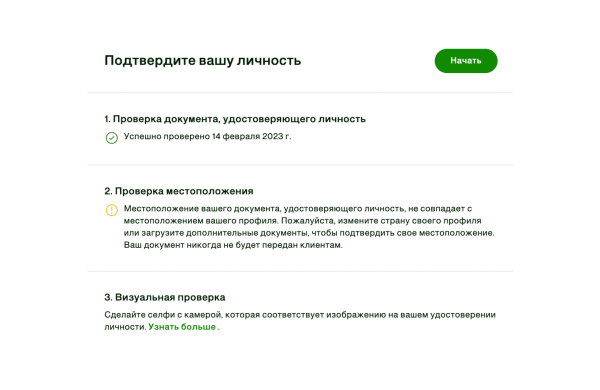The image size is (600, 390).
Task: Click the yellow exclamation warning icon
Action: pyautogui.click(x=111, y=210)
